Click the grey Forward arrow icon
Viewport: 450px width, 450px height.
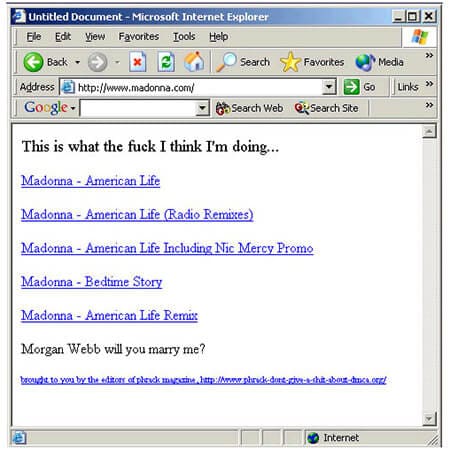pos(97,62)
